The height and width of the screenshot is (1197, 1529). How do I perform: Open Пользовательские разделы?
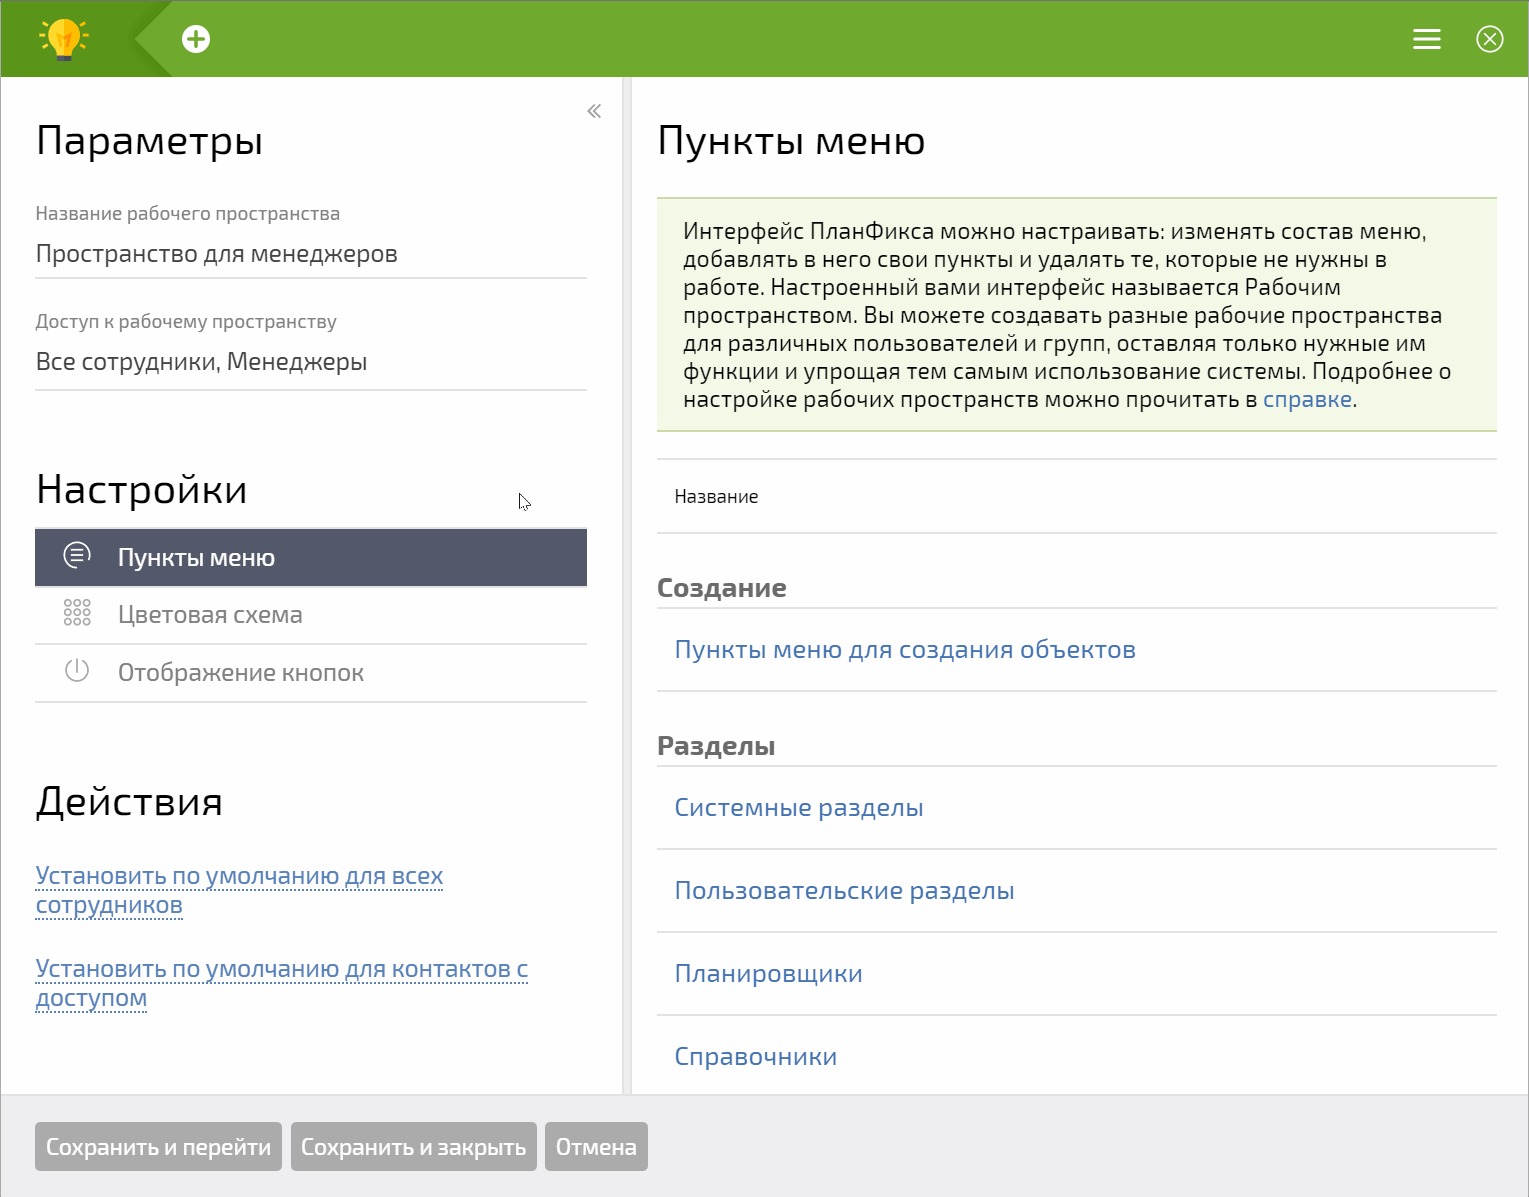(844, 891)
